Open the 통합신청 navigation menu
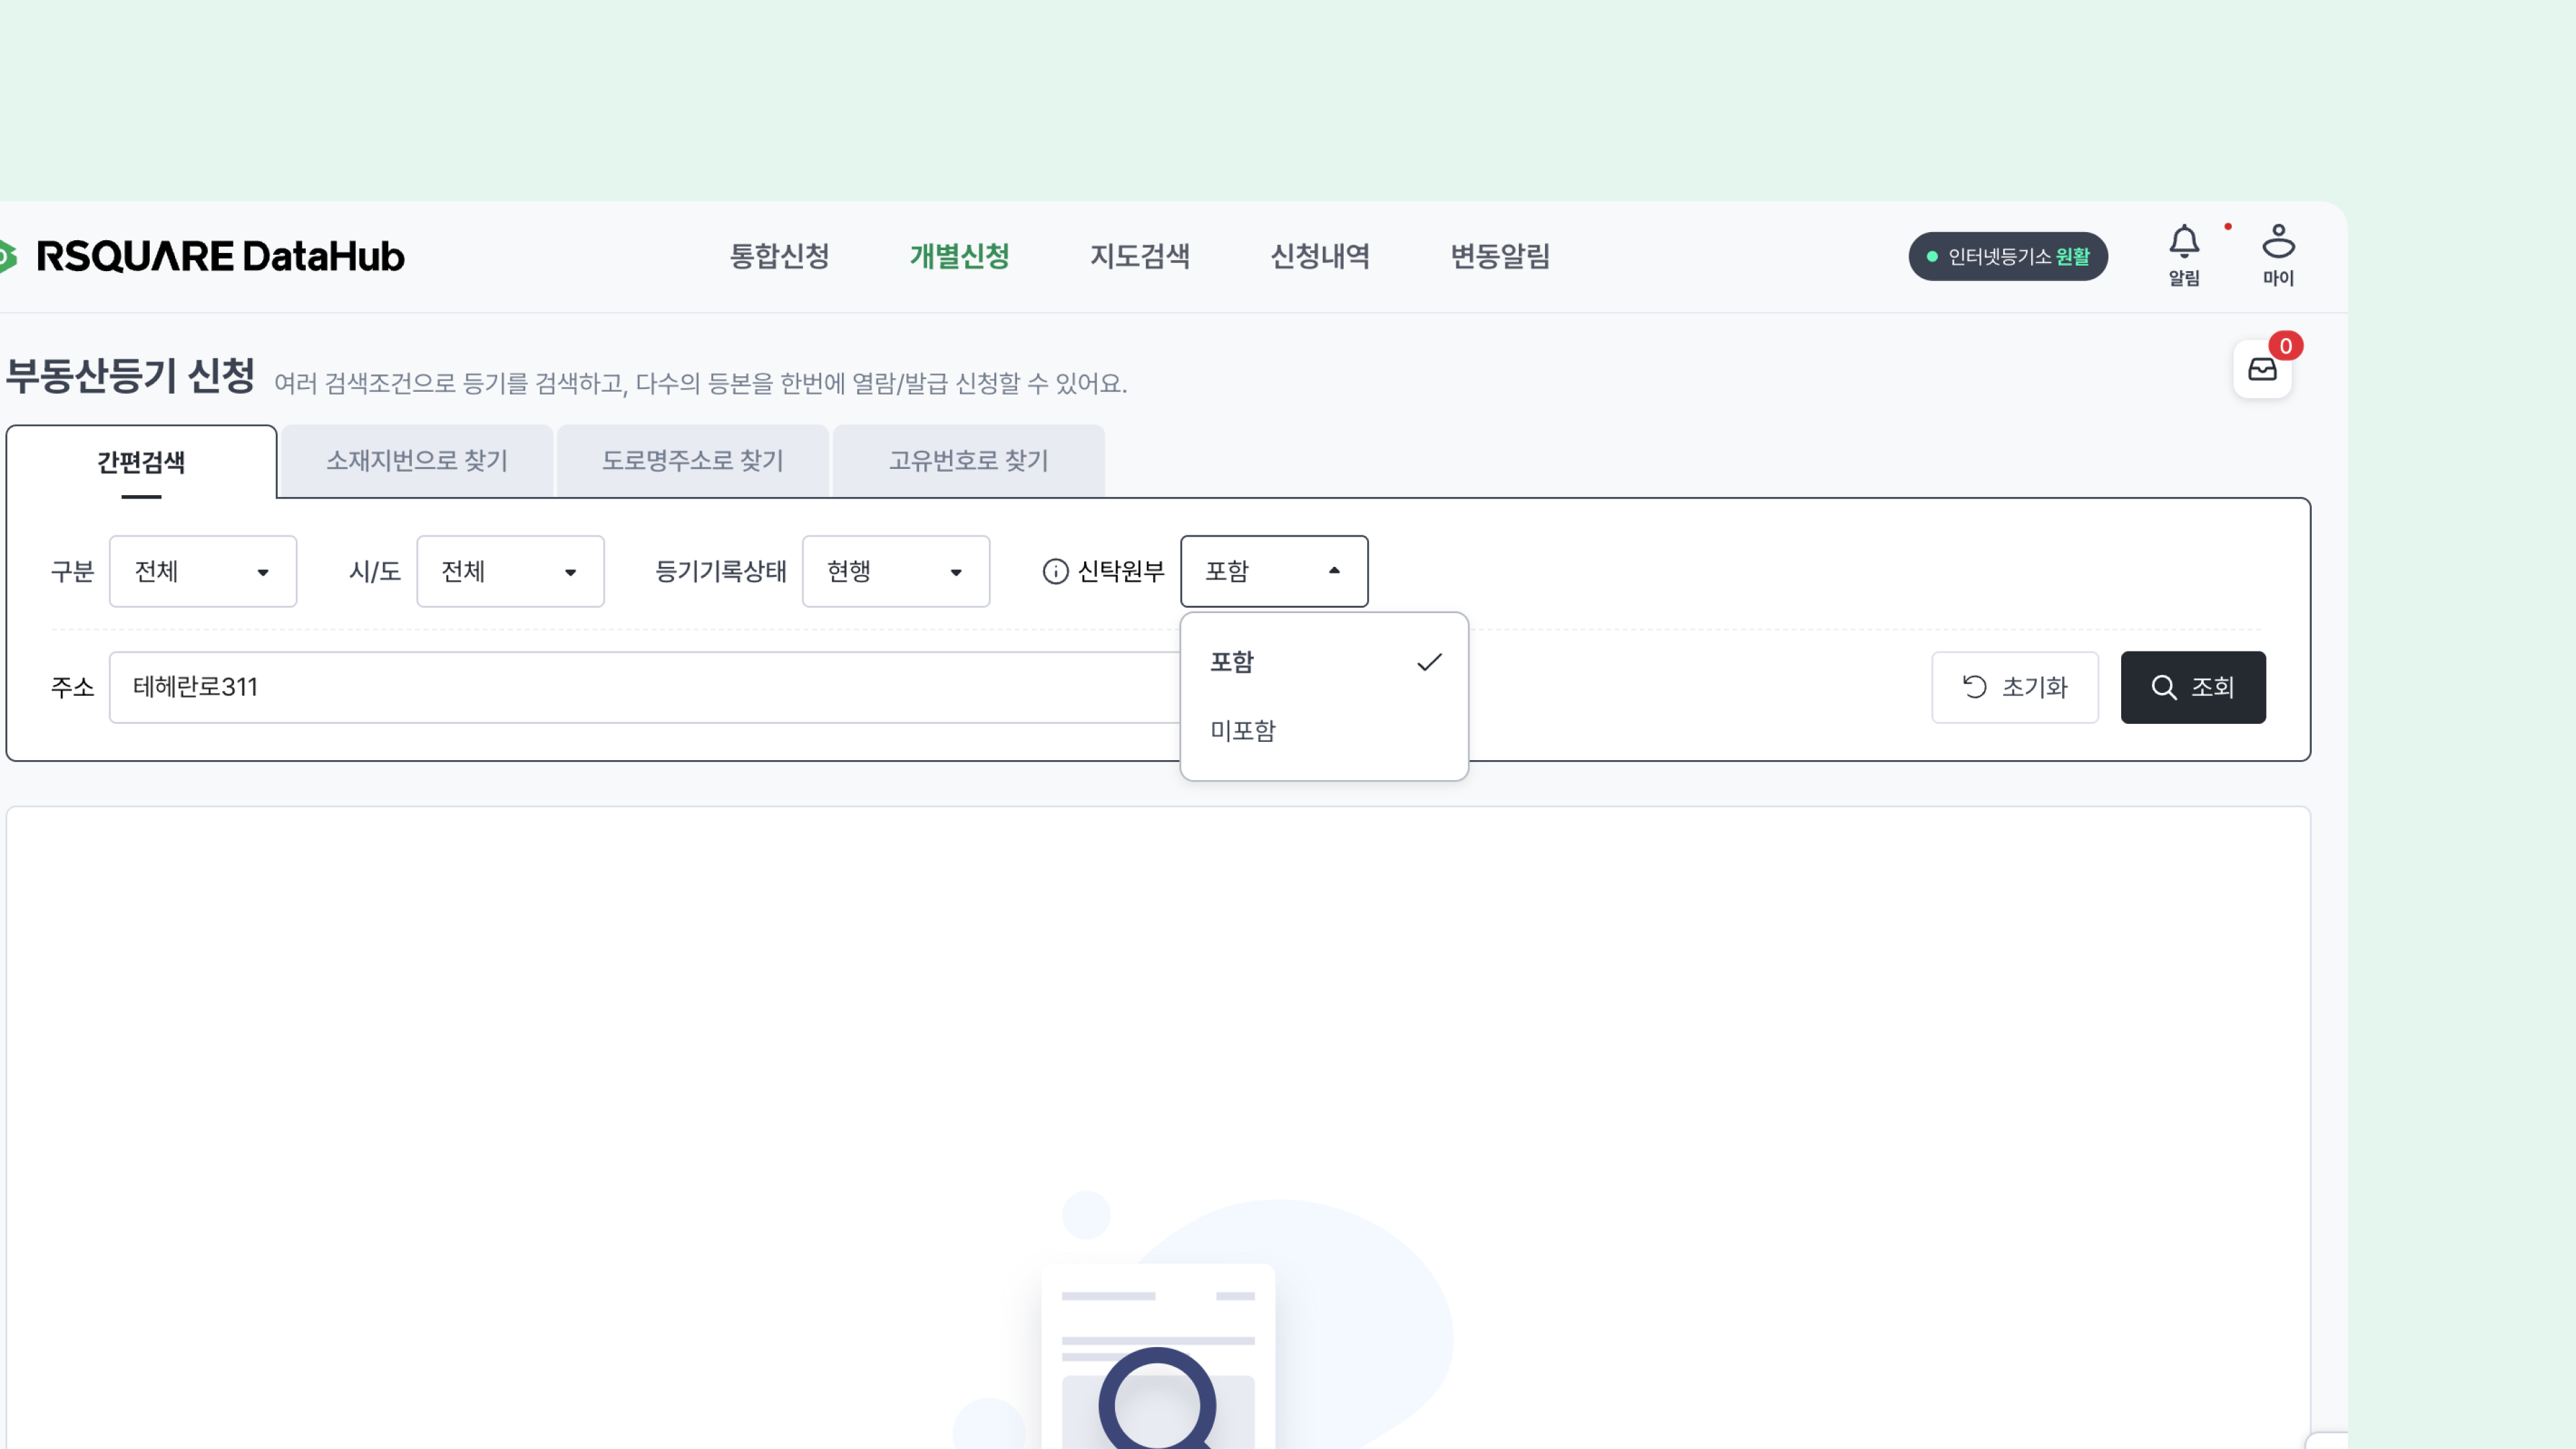The width and height of the screenshot is (2576, 1449). point(779,257)
